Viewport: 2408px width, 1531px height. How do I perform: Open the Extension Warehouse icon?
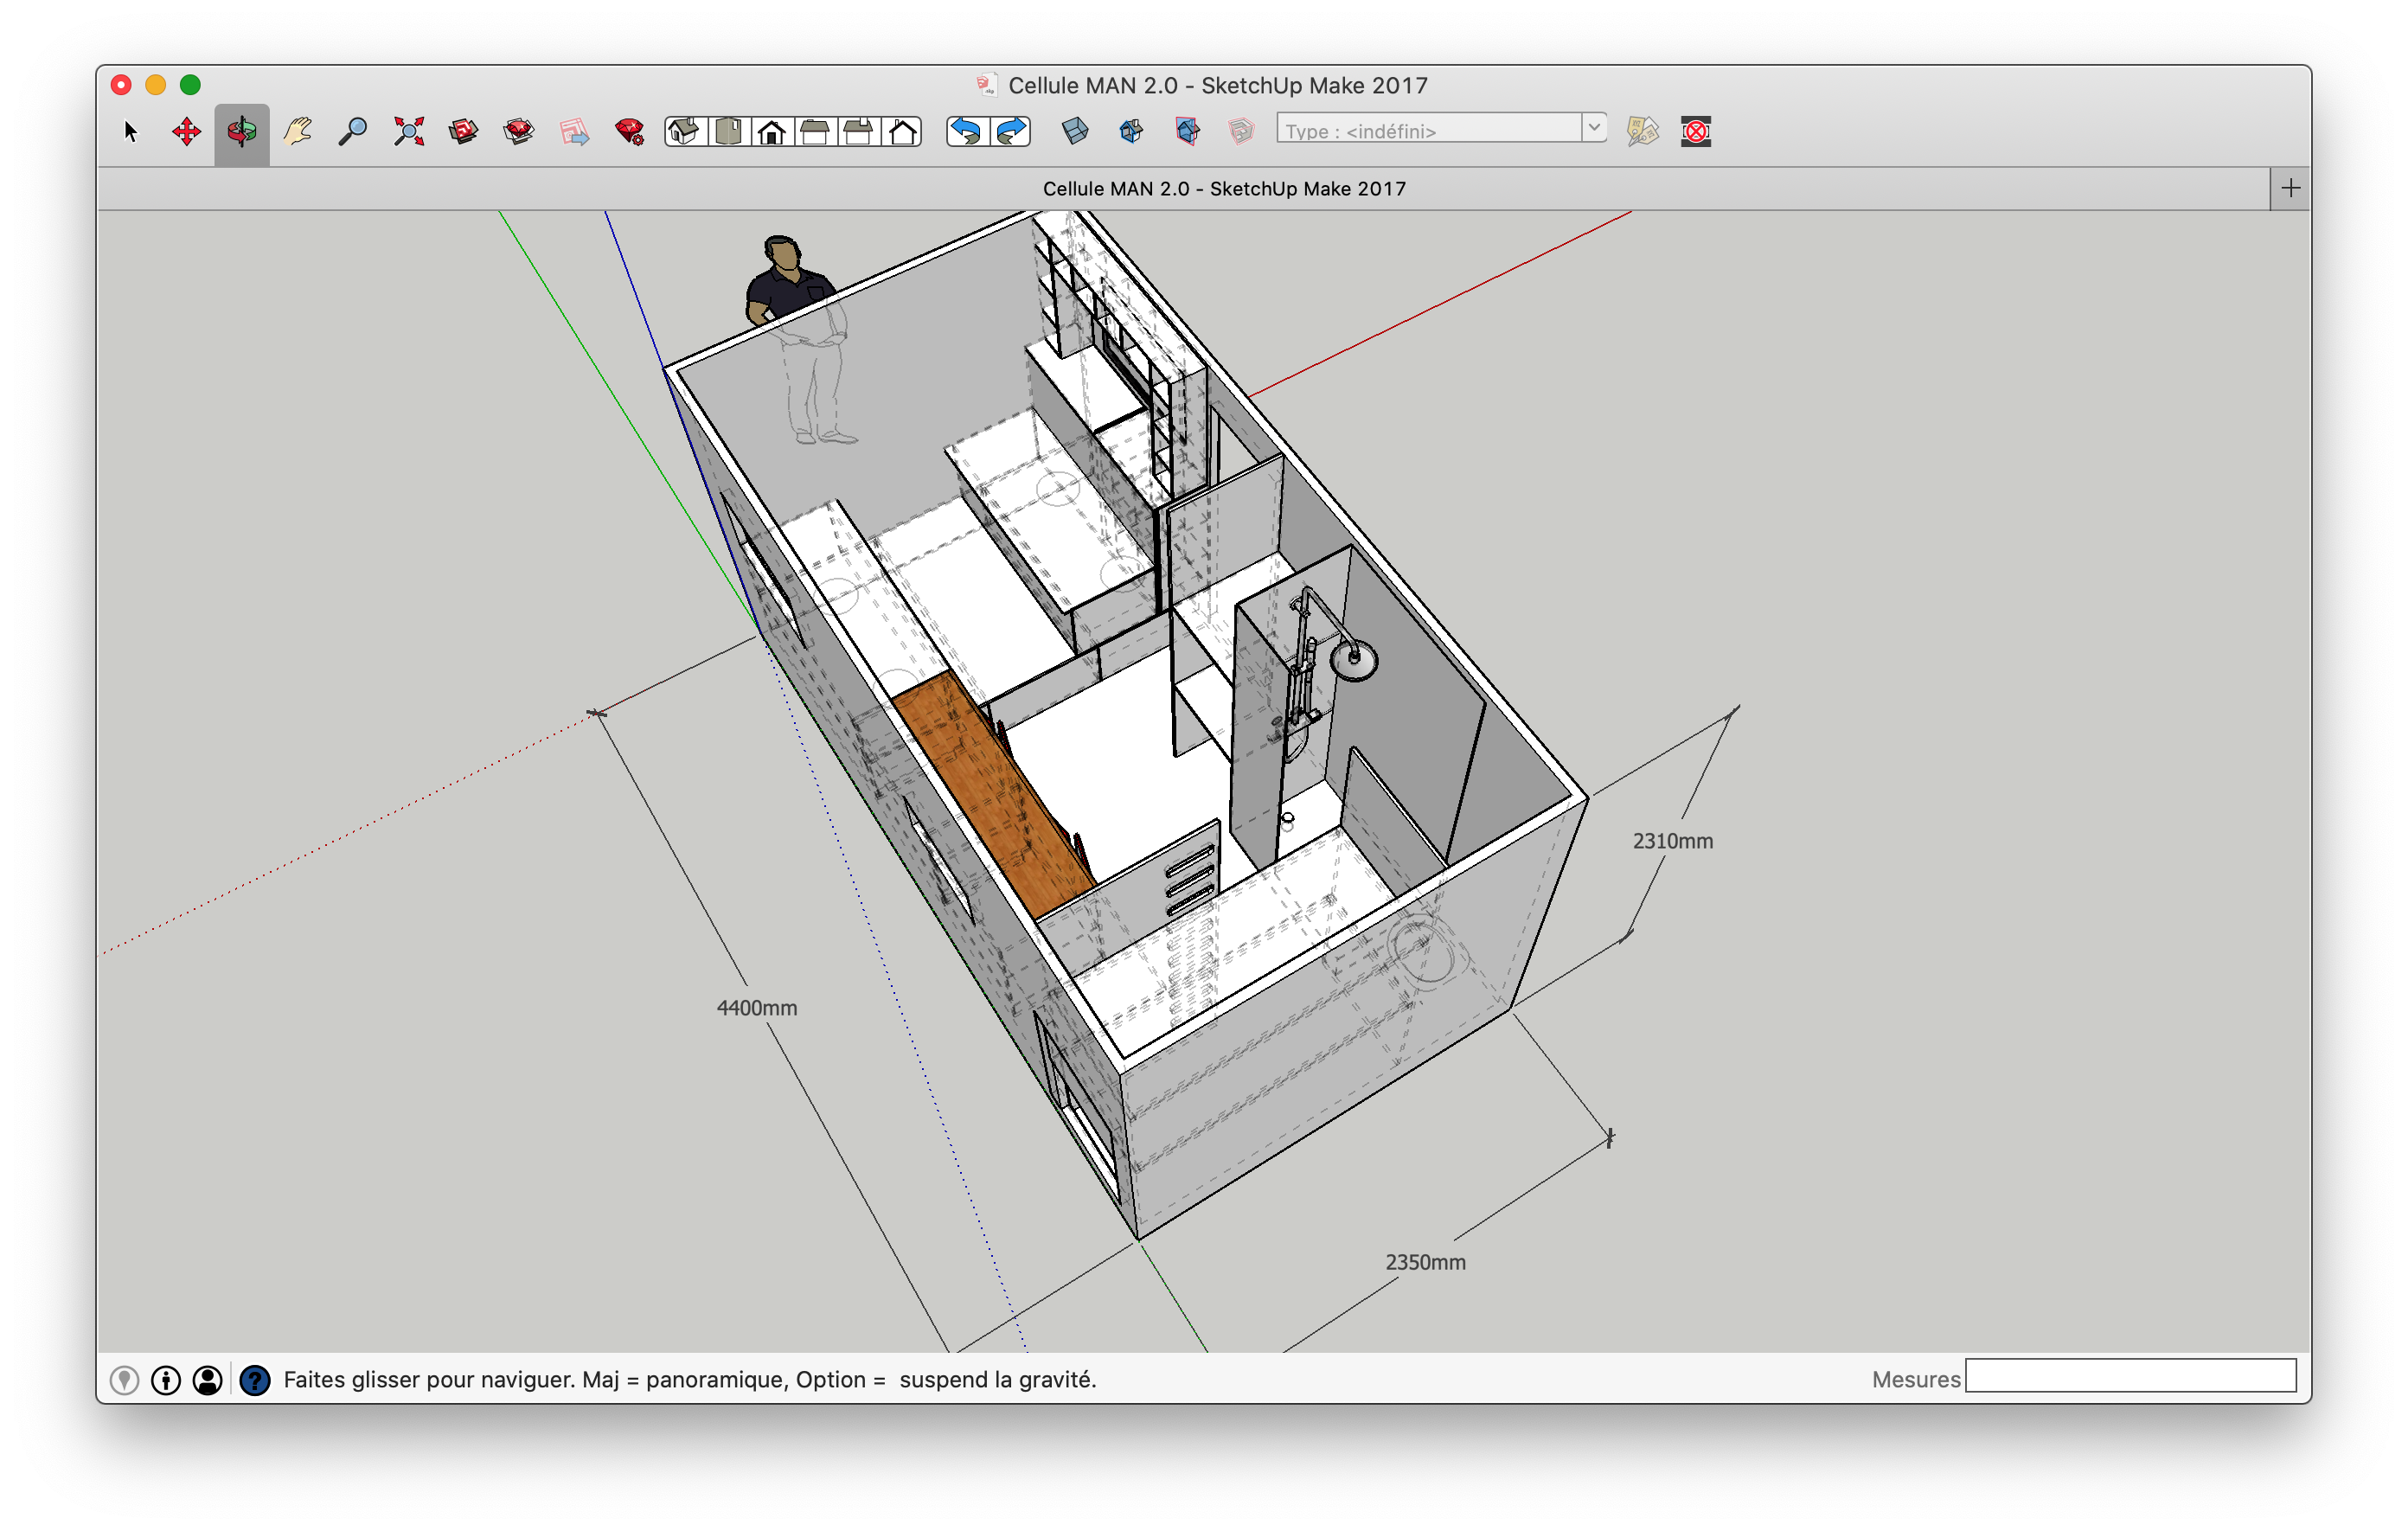click(x=518, y=131)
